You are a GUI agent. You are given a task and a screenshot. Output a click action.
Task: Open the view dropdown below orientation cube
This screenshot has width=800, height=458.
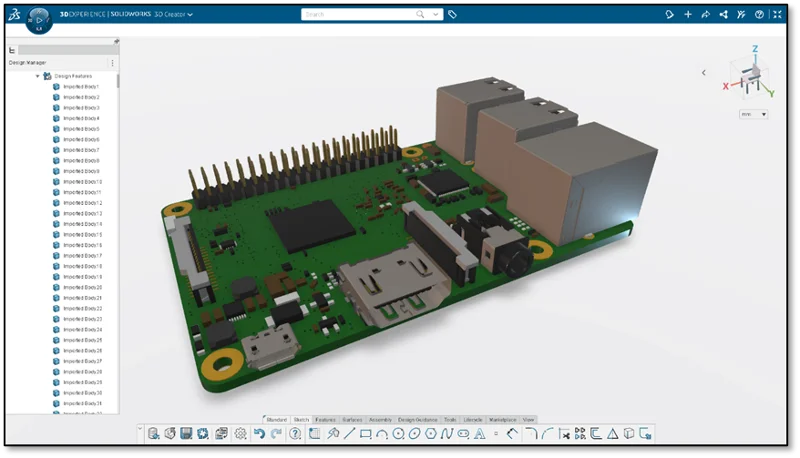coord(753,114)
